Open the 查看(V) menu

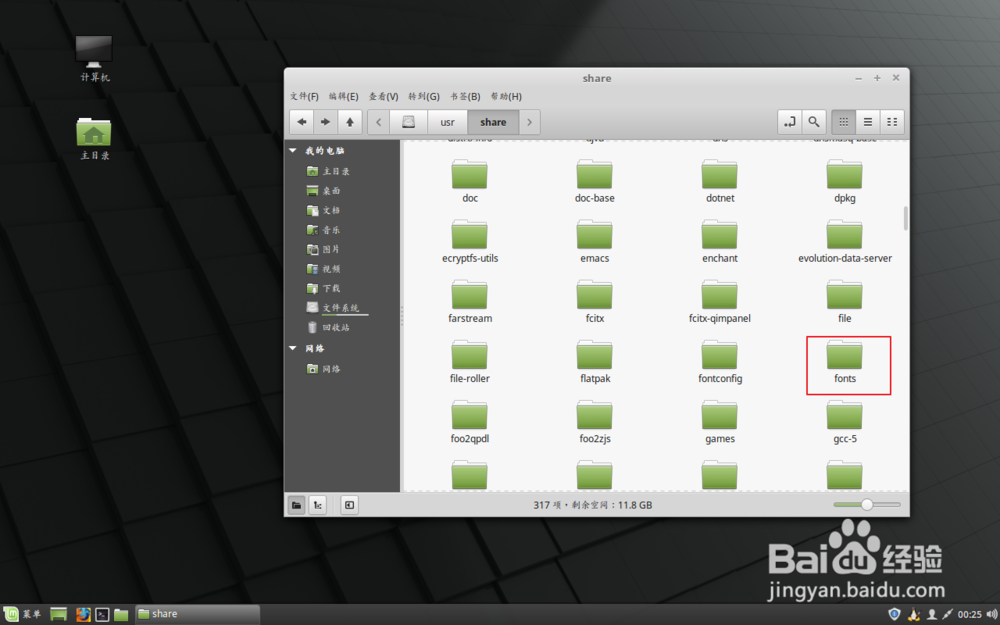point(383,96)
